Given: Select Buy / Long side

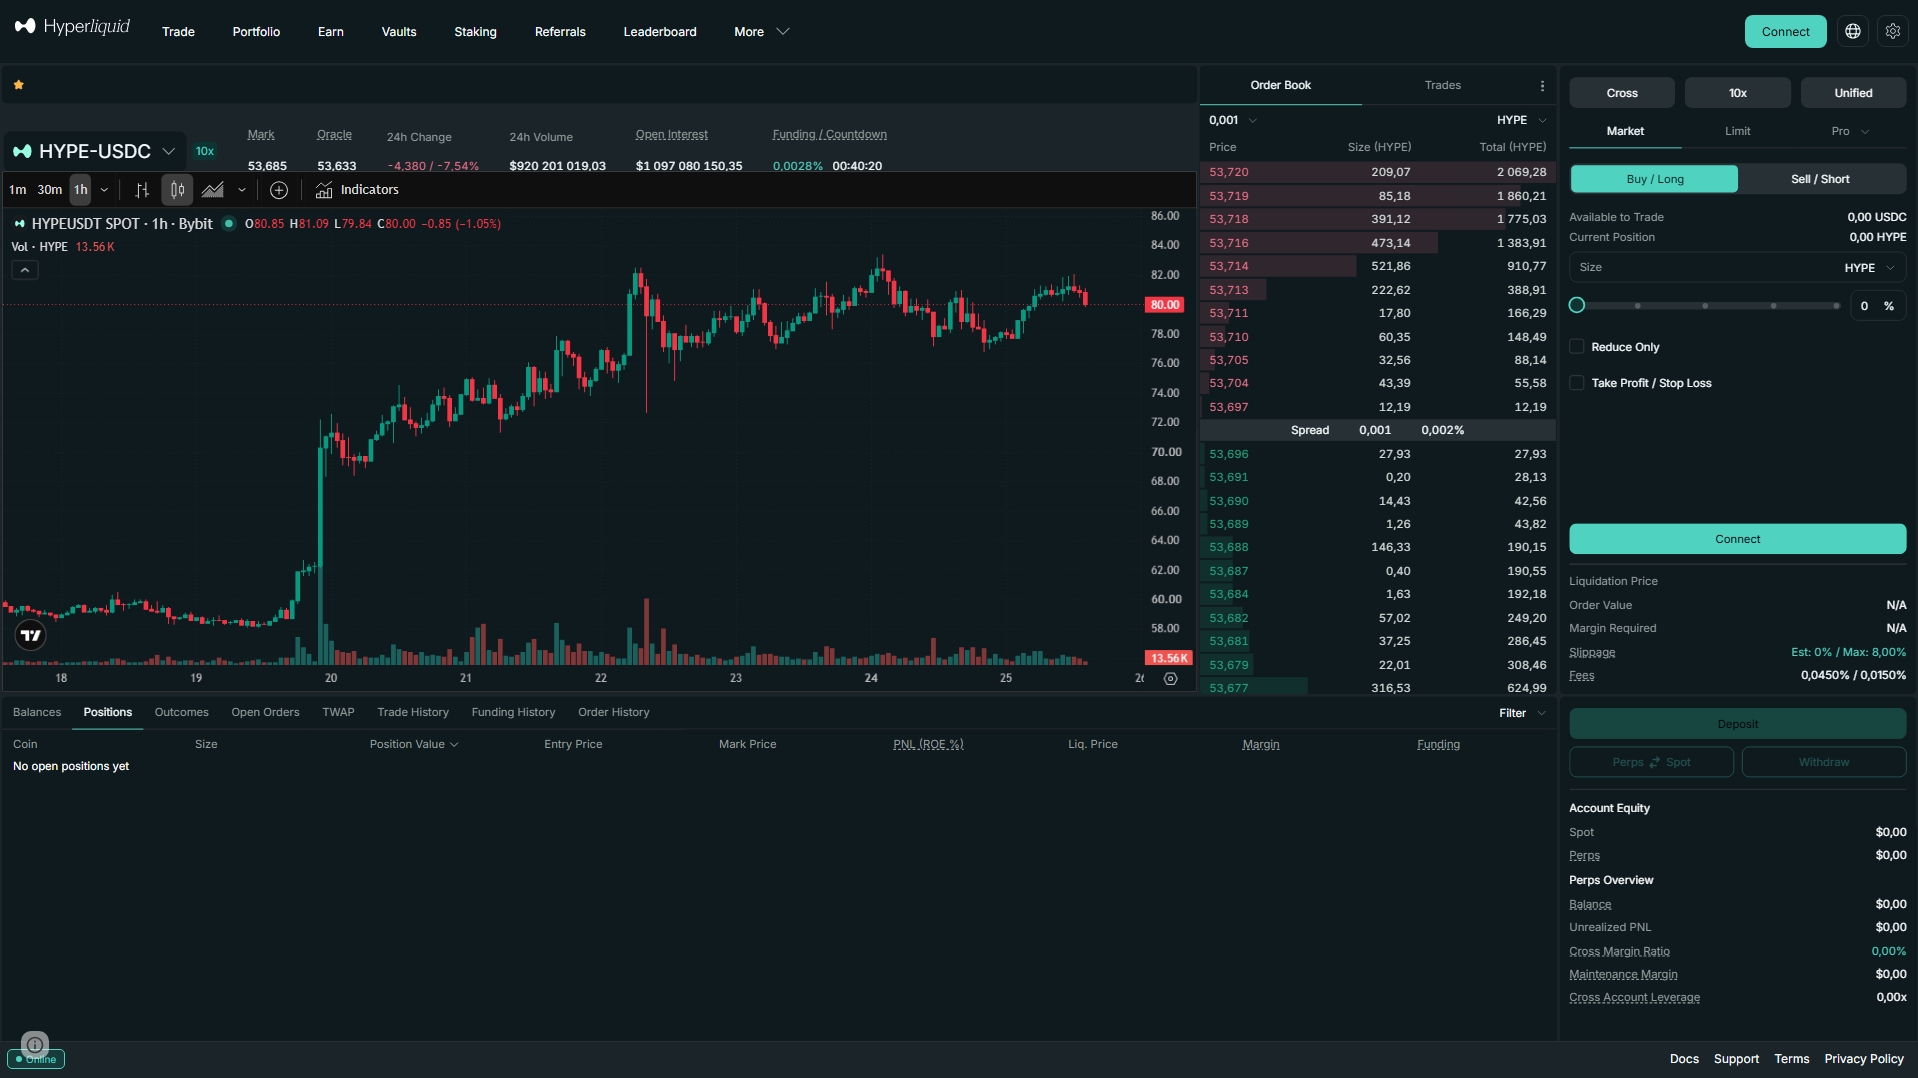Looking at the screenshot, I should [x=1654, y=179].
